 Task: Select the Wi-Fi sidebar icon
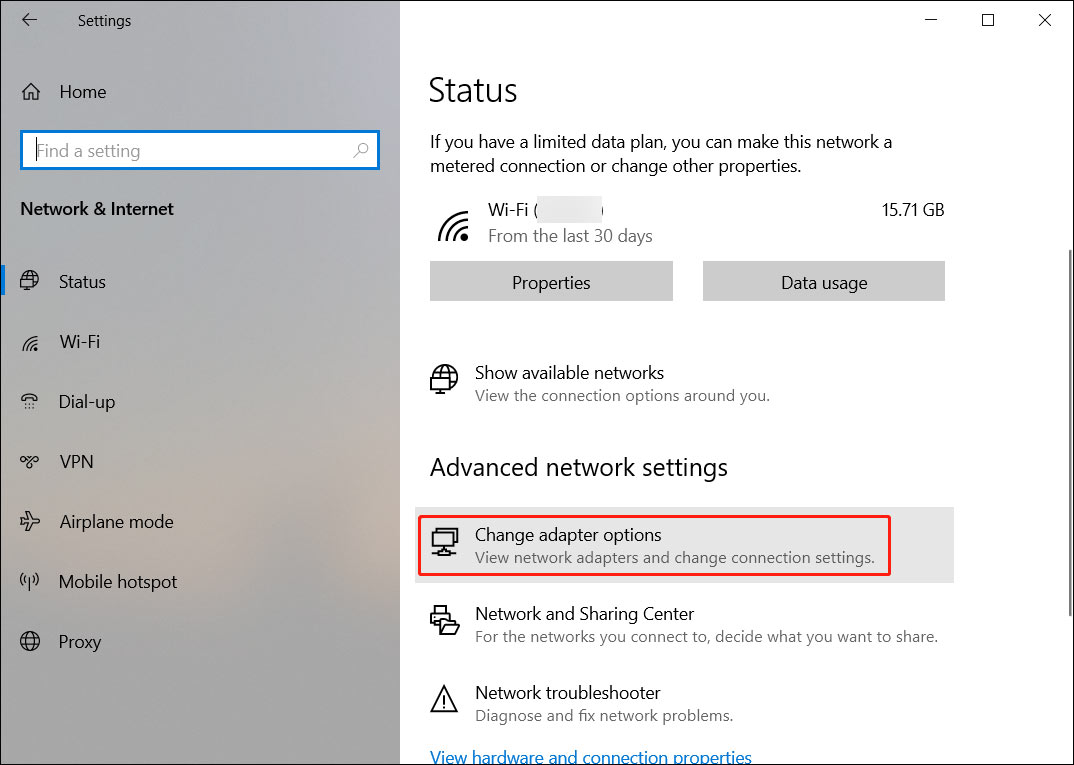click(30, 341)
